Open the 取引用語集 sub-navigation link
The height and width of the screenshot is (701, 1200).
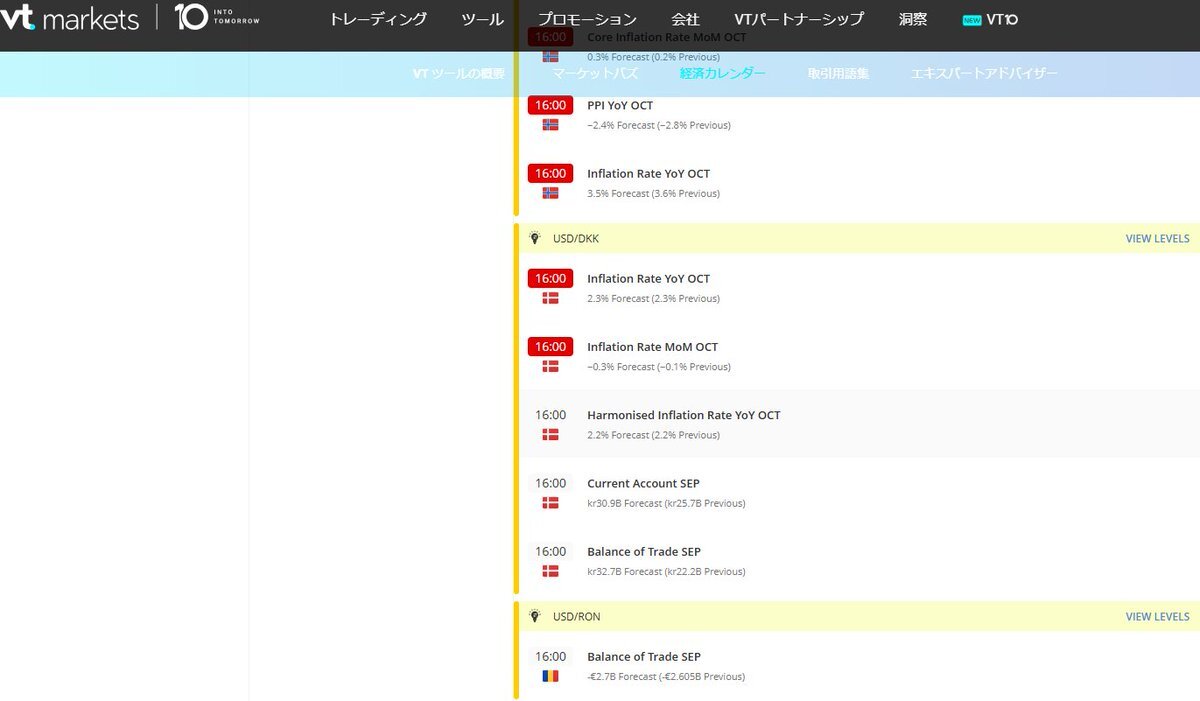click(838, 73)
